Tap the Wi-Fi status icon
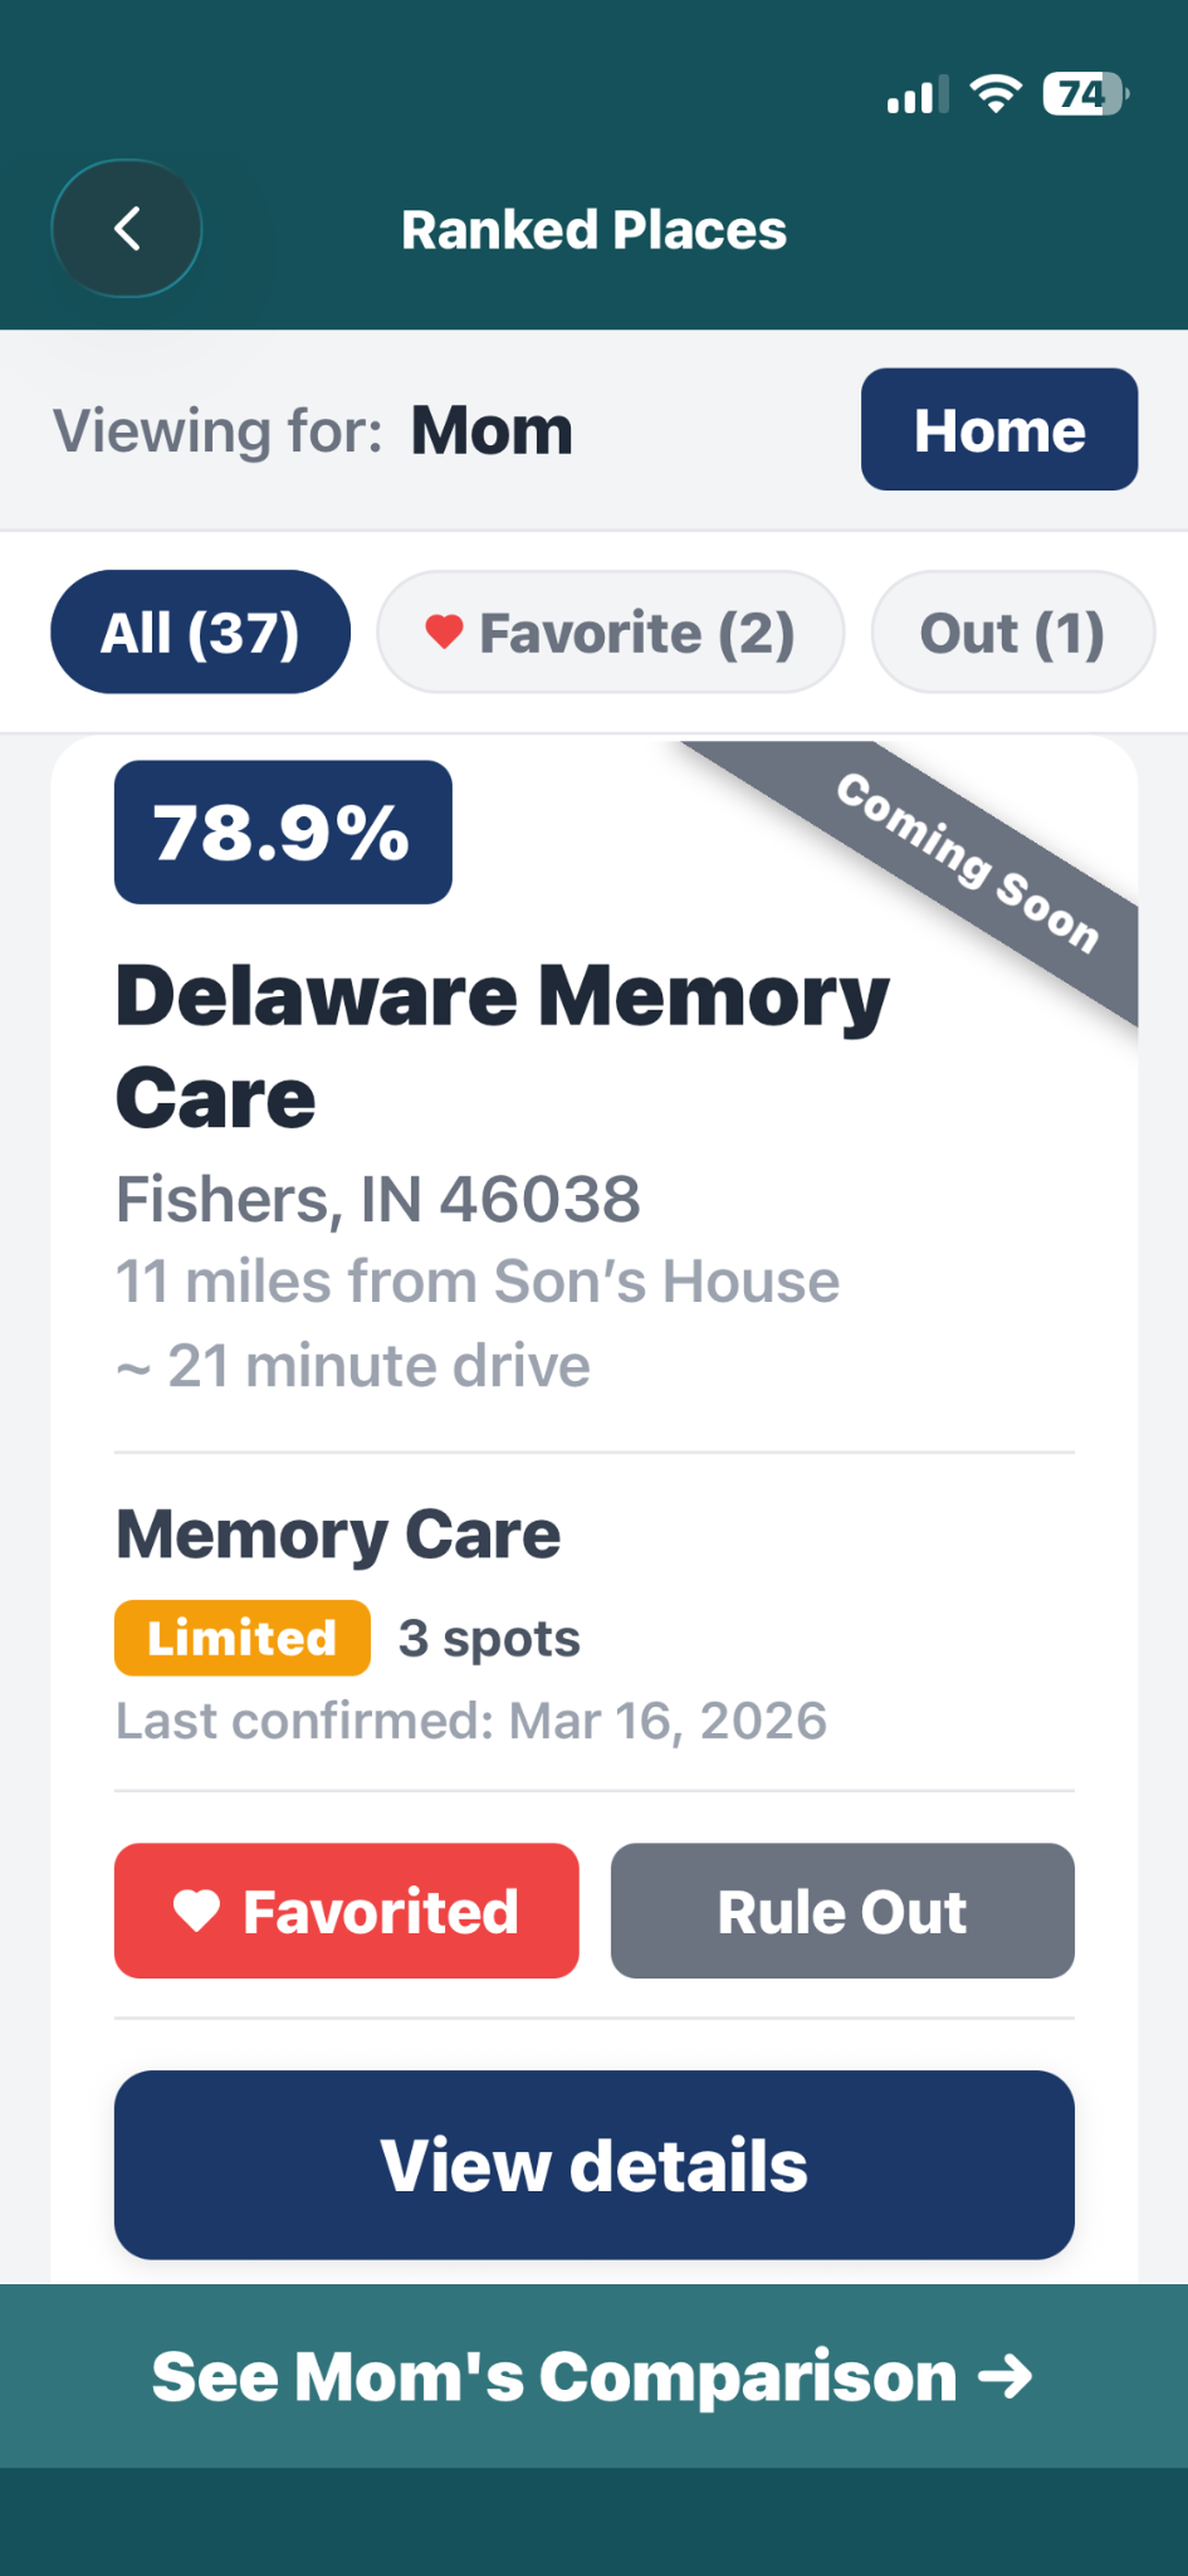This screenshot has height=2576, width=1188. (x=995, y=94)
